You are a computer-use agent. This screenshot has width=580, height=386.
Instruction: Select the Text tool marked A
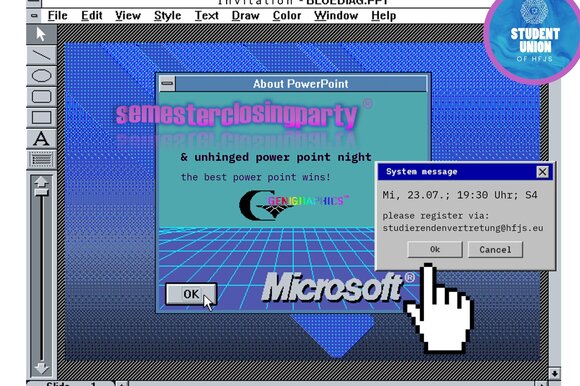click(x=41, y=139)
